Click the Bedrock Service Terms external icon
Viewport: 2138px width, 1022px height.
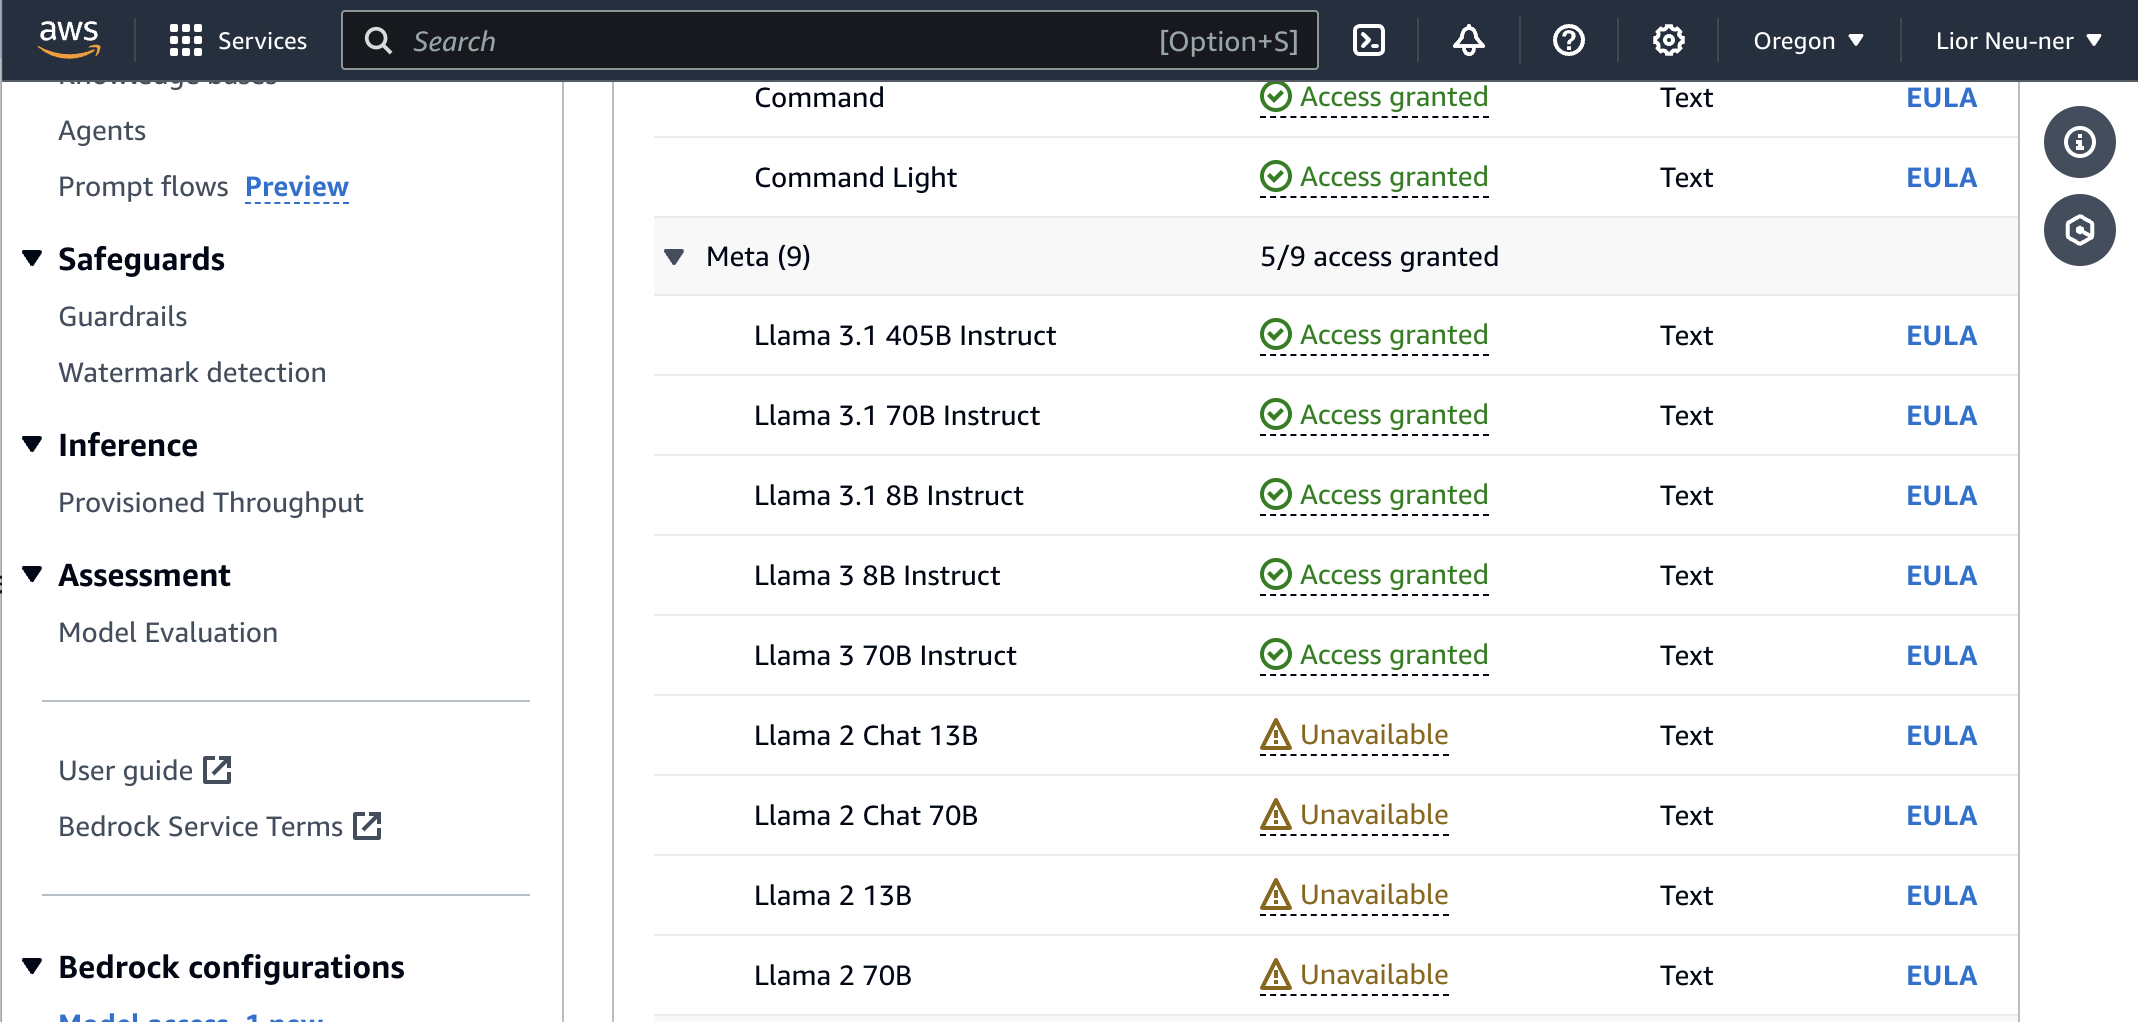[x=367, y=826]
